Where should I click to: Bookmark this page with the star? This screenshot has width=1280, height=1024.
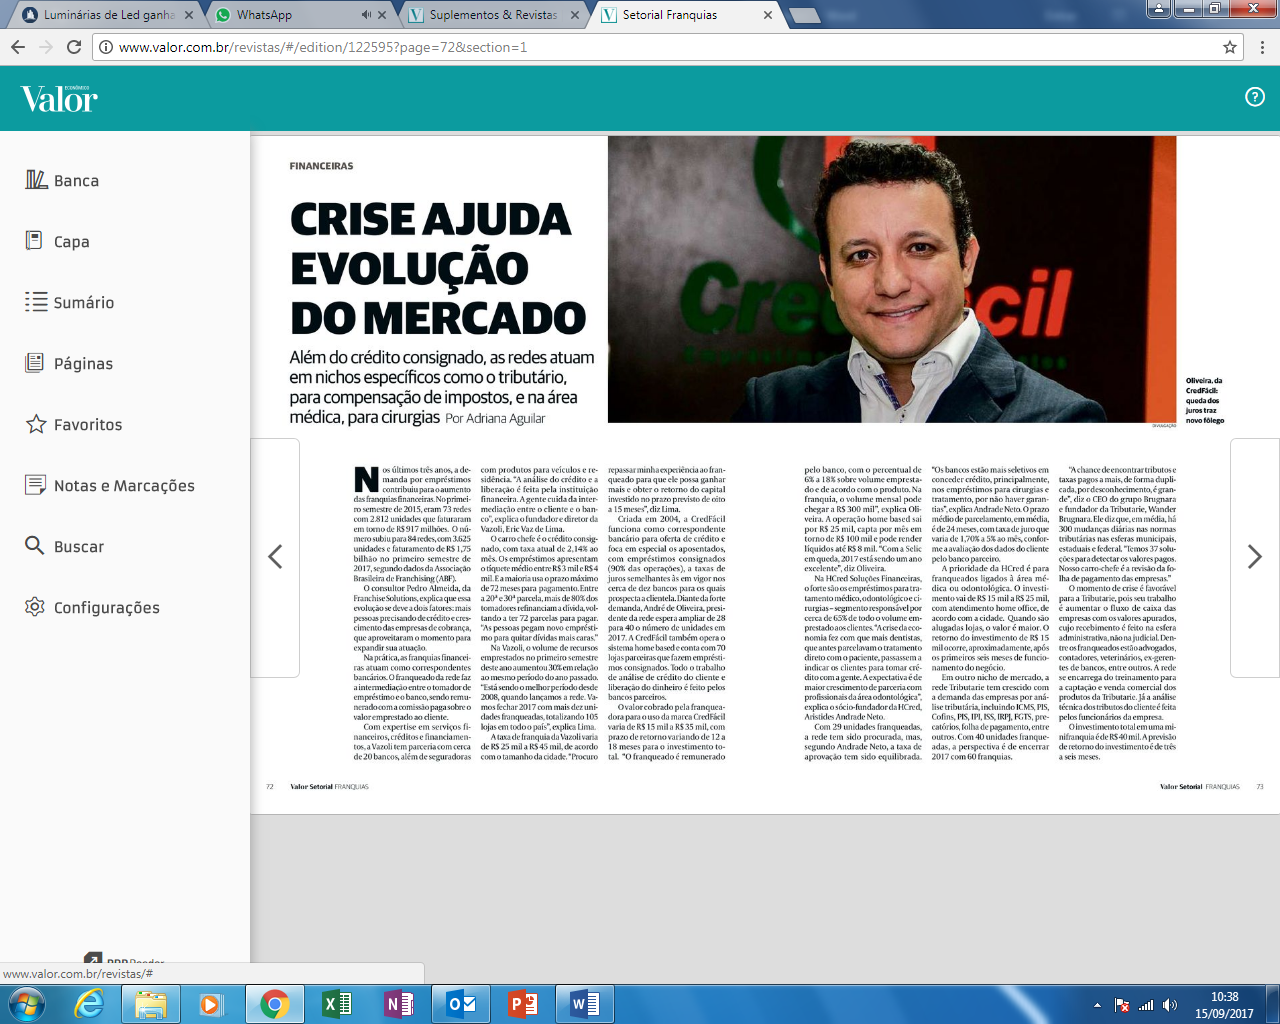point(1230,47)
